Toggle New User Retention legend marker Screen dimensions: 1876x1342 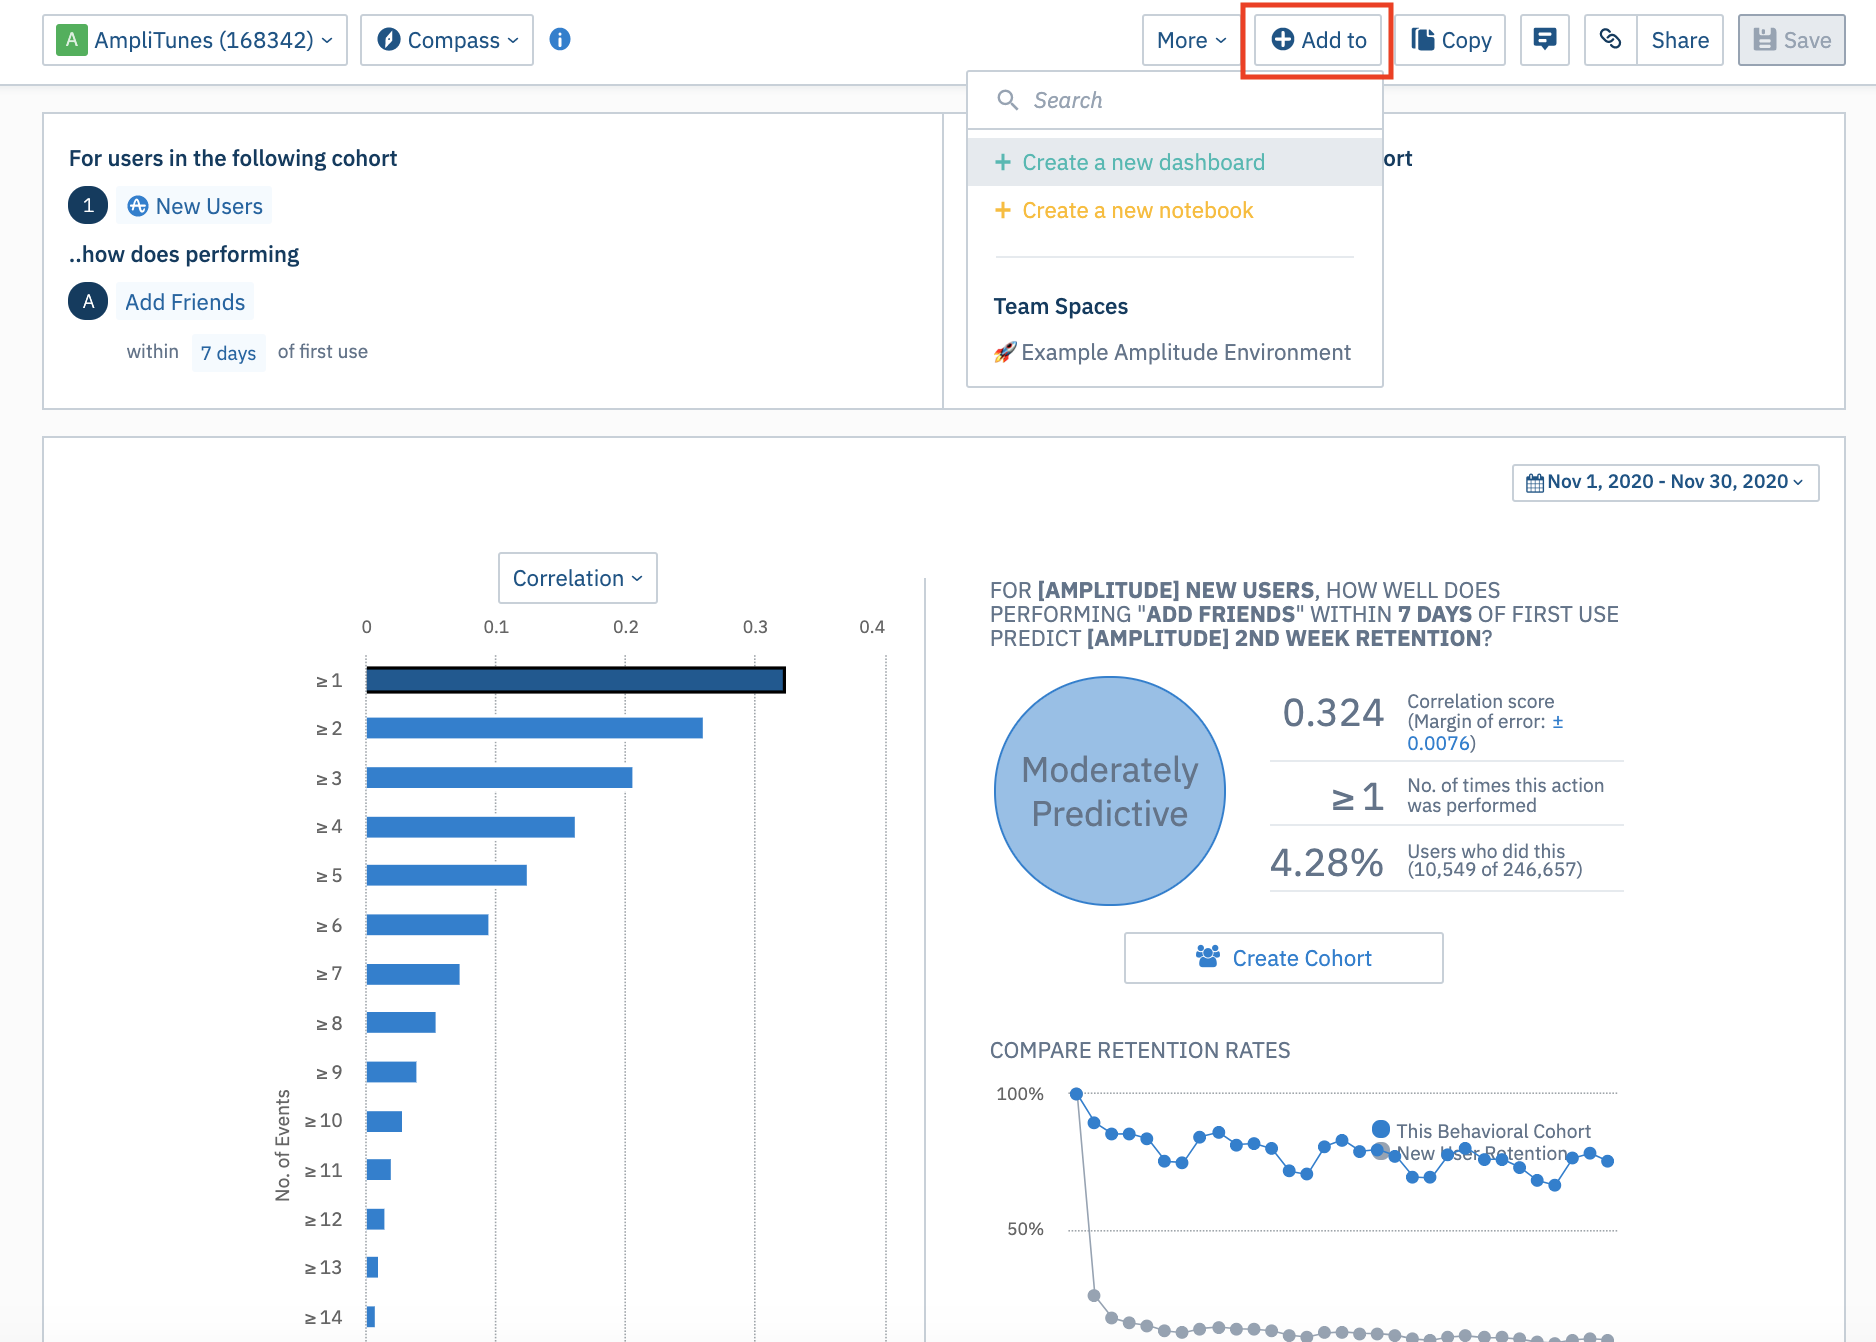click(1381, 1152)
